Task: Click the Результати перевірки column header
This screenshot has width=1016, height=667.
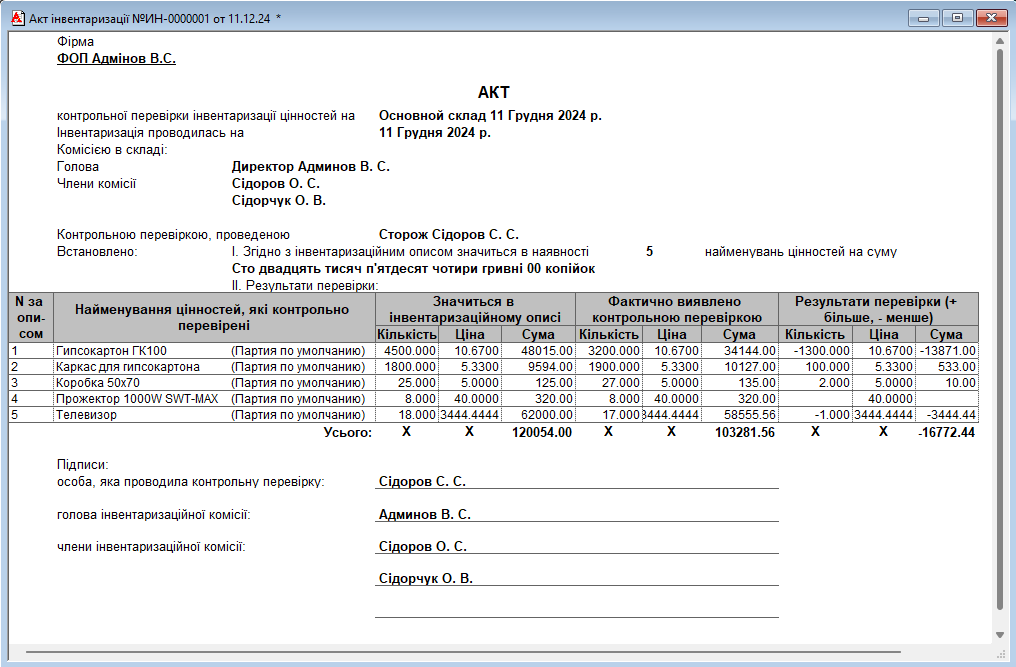Action: 878,310
